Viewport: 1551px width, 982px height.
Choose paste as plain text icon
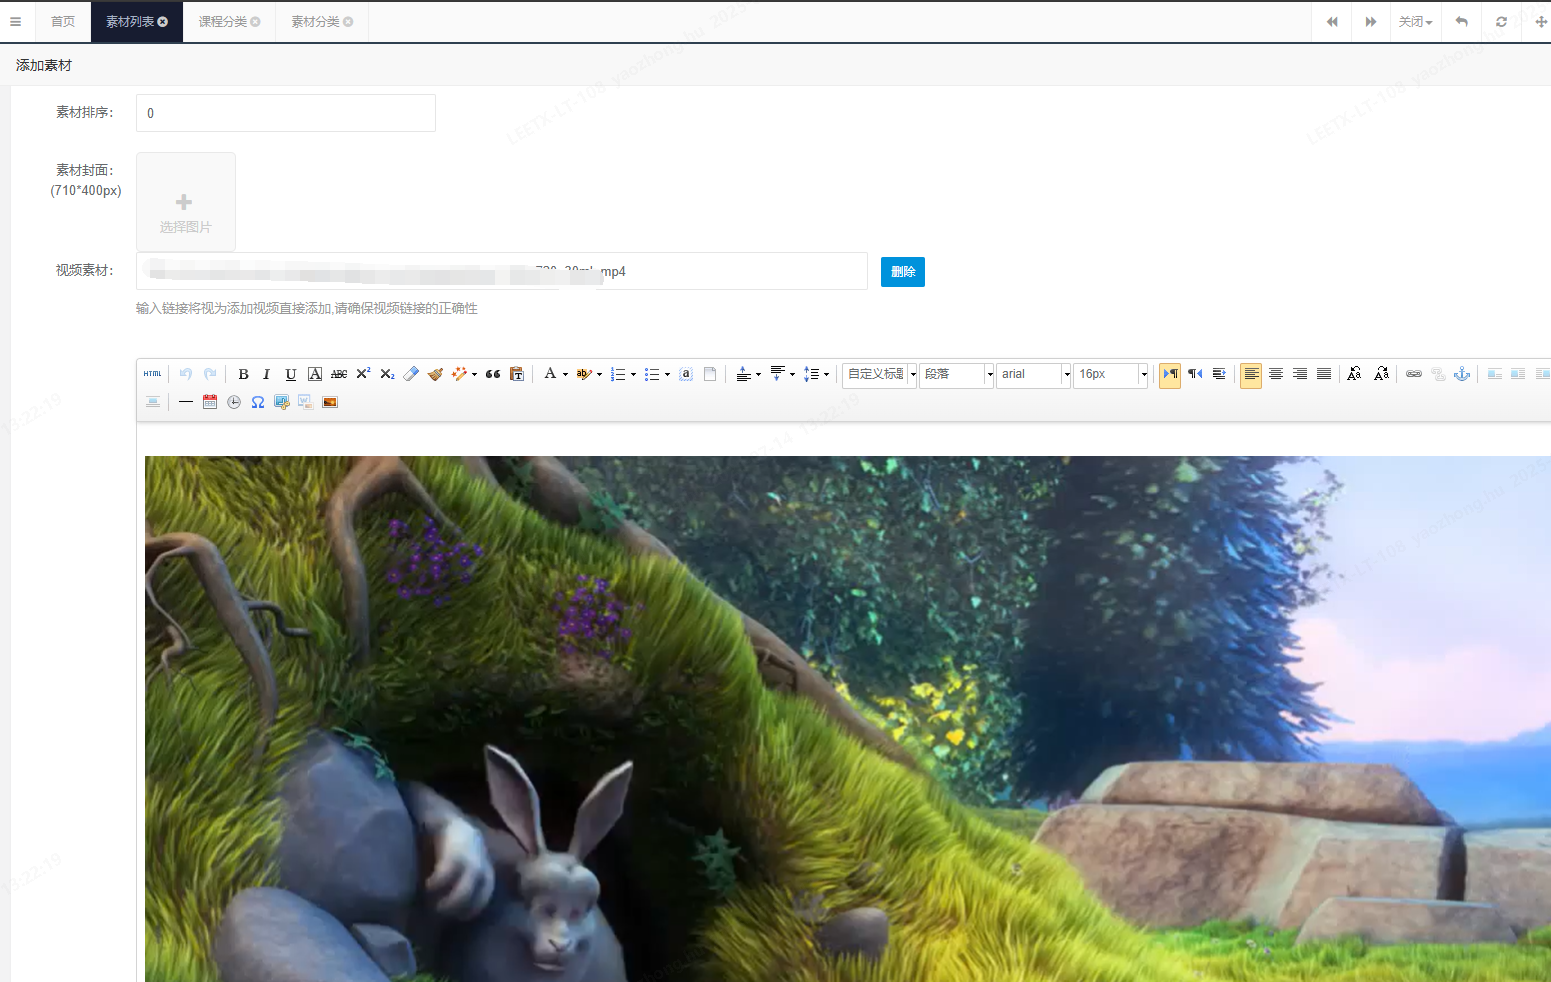pos(517,374)
